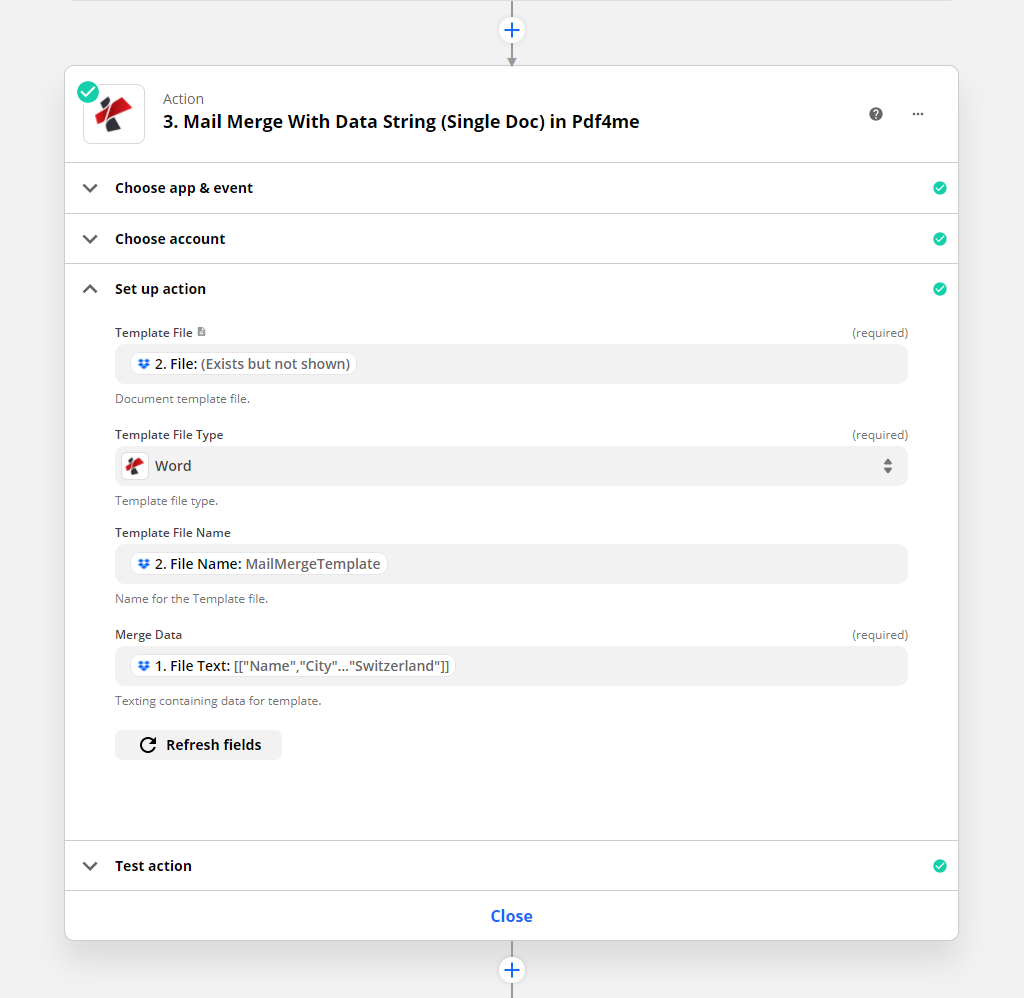Expand the Test action section
The height and width of the screenshot is (998, 1024).
point(90,866)
